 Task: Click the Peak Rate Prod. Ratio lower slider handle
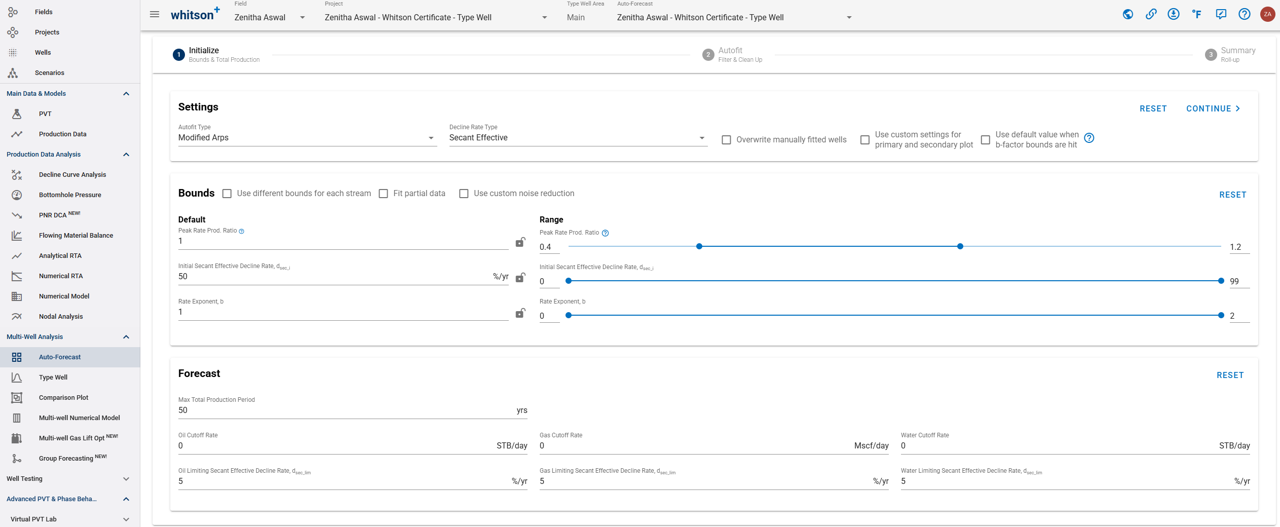point(699,246)
